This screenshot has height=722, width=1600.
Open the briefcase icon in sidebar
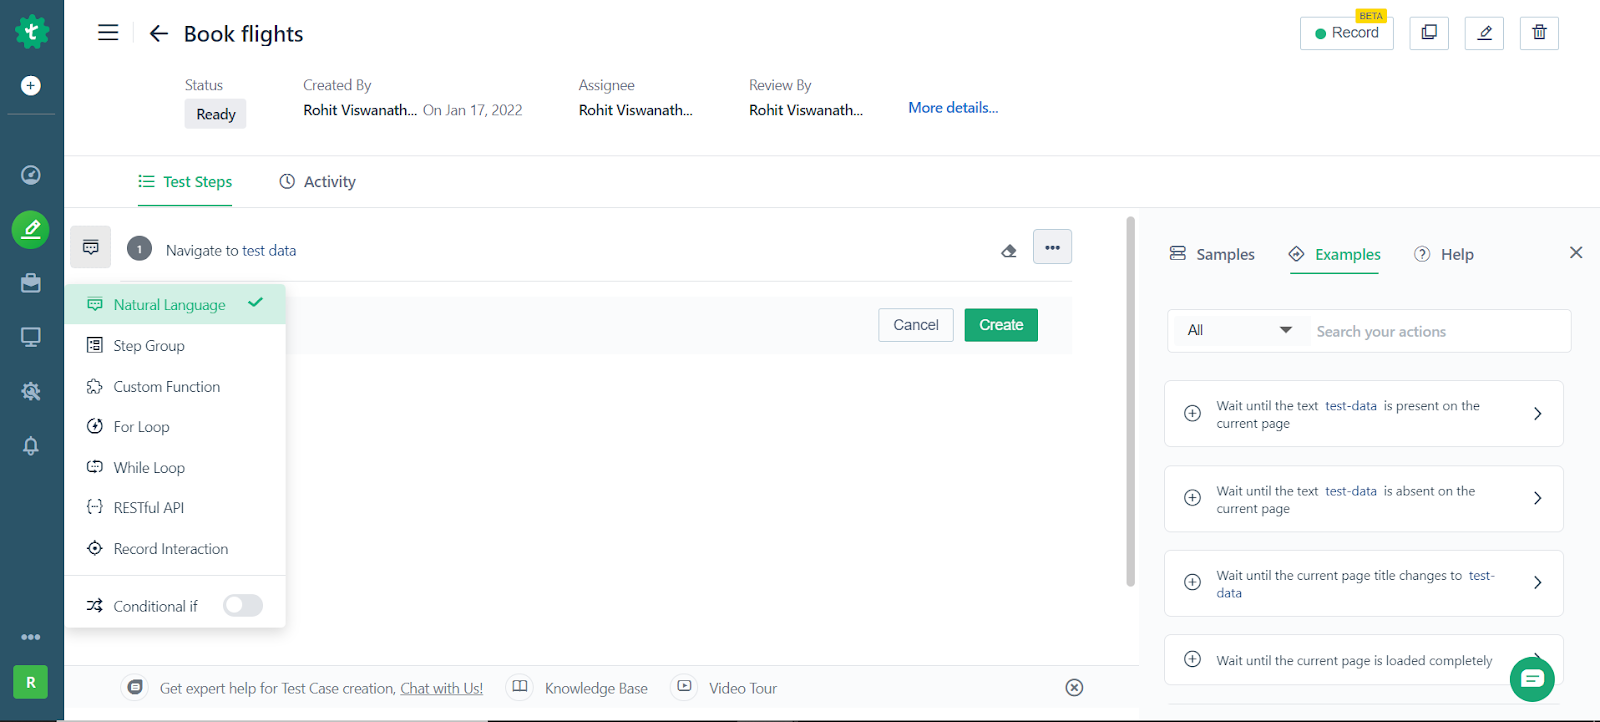31,283
